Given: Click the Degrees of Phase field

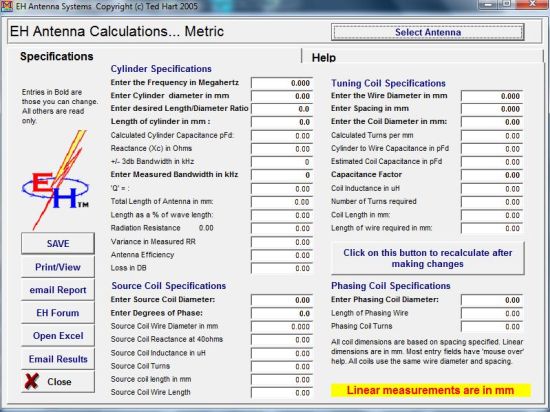Looking at the screenshot, I should (x=282, y=313).
